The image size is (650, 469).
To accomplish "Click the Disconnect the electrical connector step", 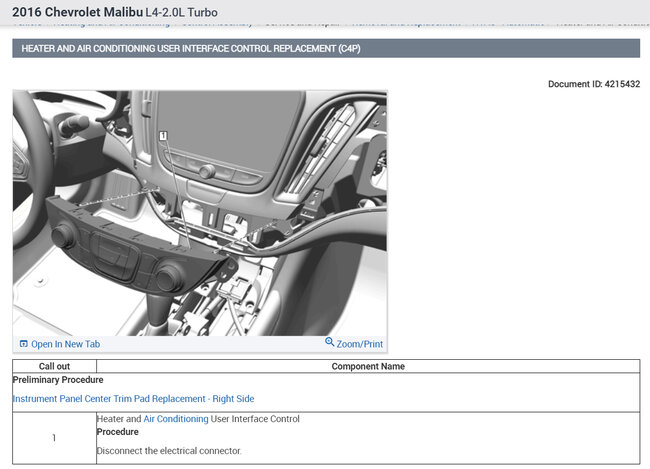I will 169,451.
